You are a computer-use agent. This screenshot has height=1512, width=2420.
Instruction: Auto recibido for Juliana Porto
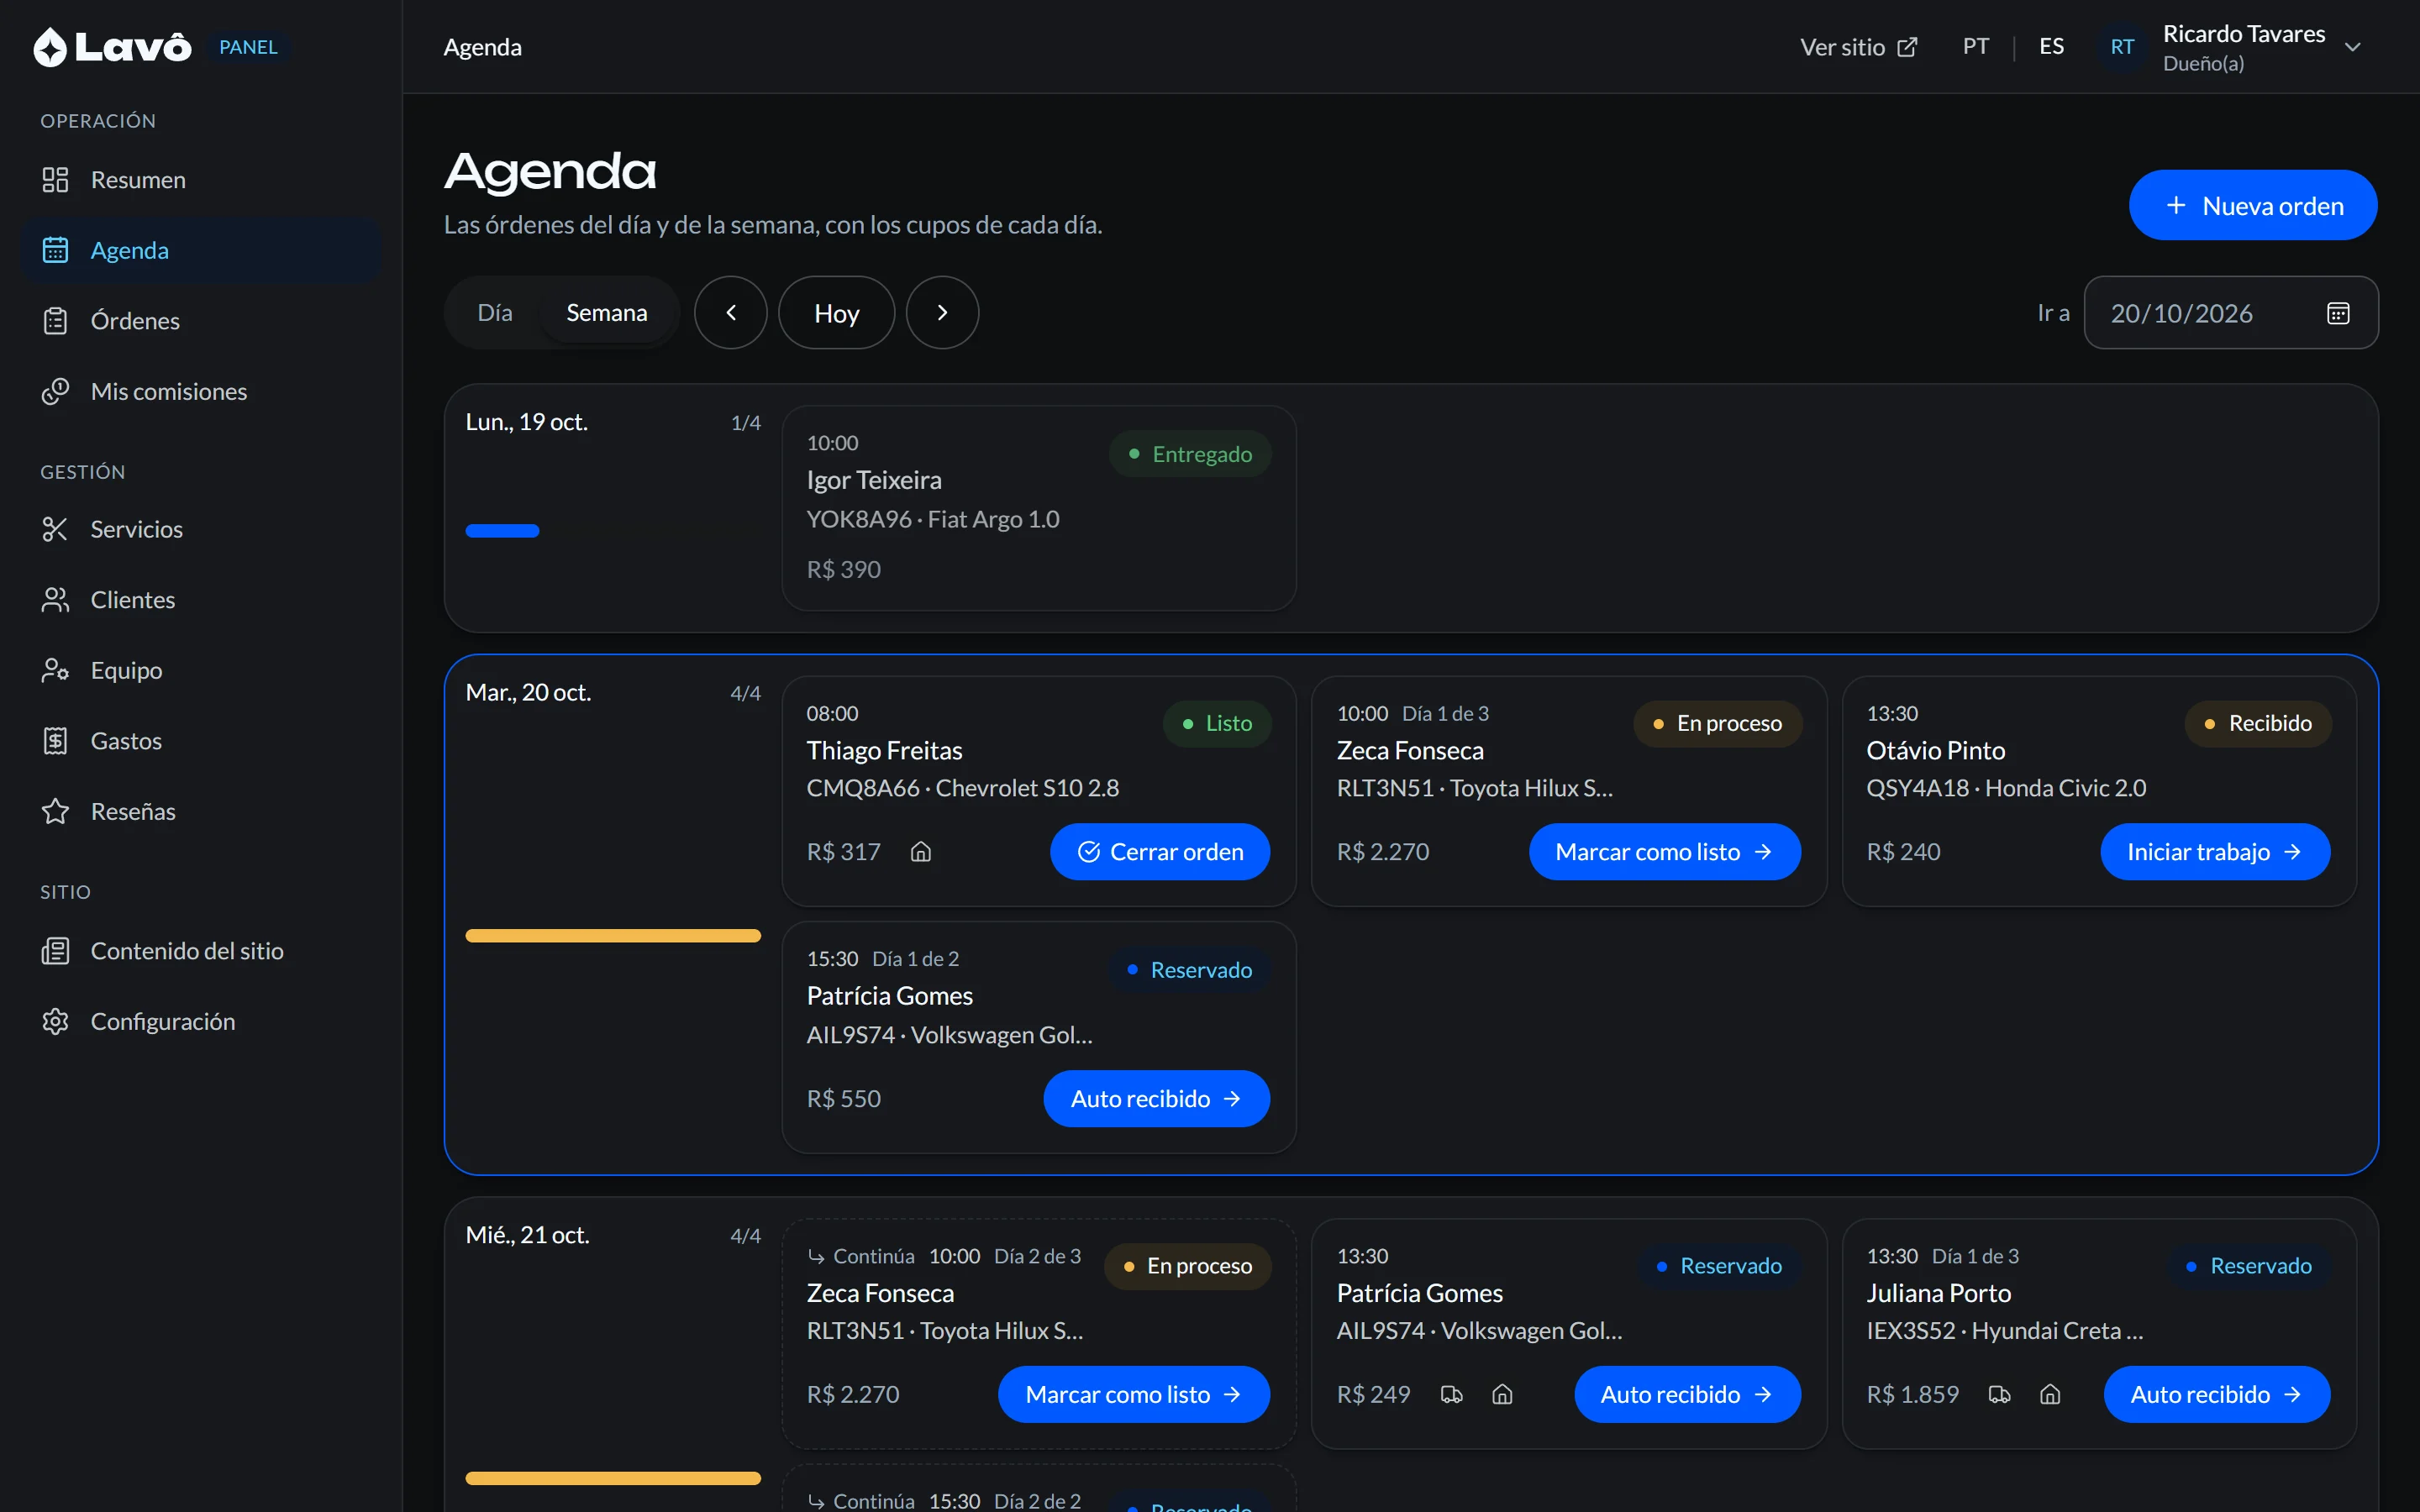[2217, 1394]
